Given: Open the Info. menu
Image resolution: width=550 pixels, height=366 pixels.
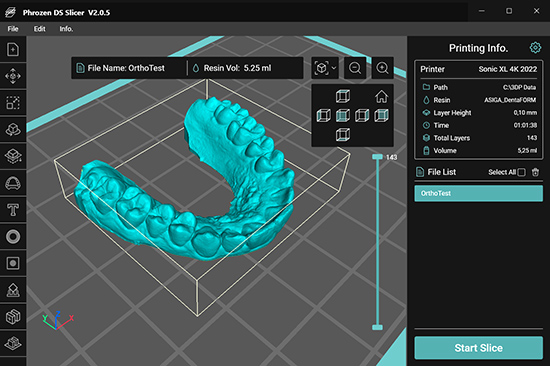Looking at the screenshot, I should 66,29.
